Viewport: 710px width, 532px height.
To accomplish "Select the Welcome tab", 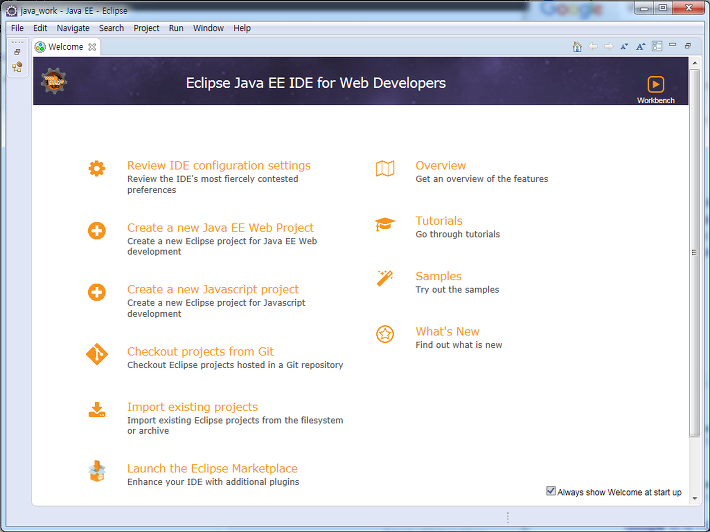I will pos(66,47).
